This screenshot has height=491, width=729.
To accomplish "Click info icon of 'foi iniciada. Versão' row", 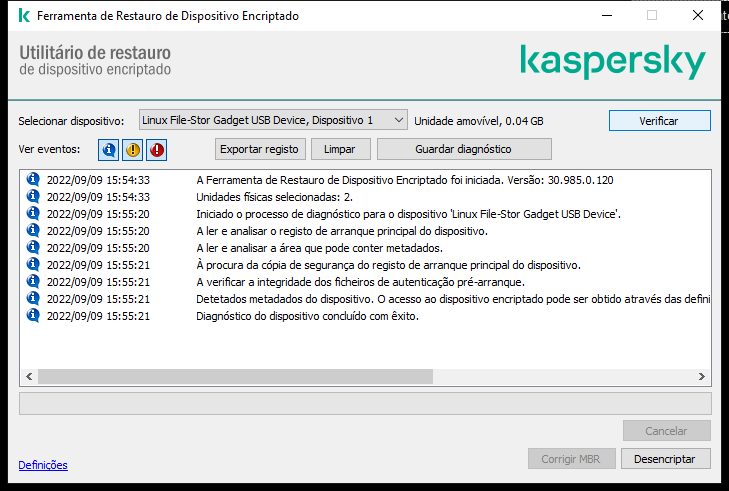I will click(33, 179).
